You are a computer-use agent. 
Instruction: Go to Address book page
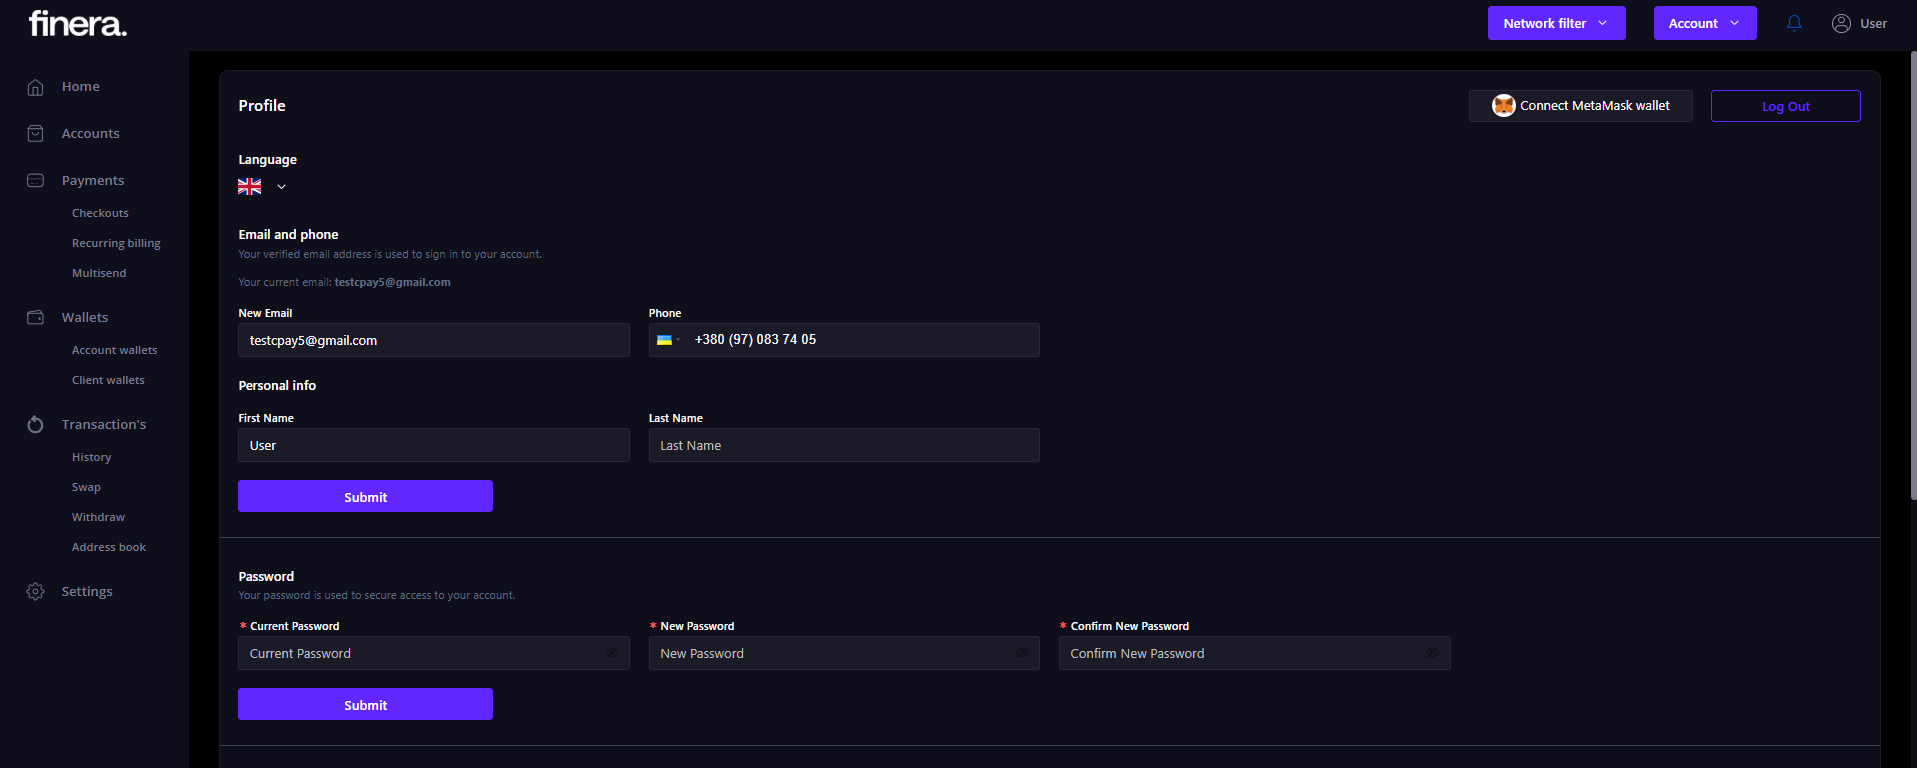[x=109, y=547]
